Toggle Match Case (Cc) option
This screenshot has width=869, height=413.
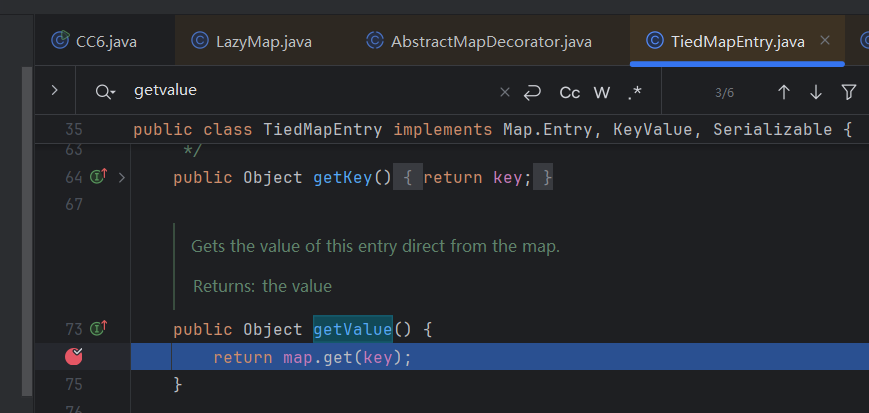(x=570, y=93)
